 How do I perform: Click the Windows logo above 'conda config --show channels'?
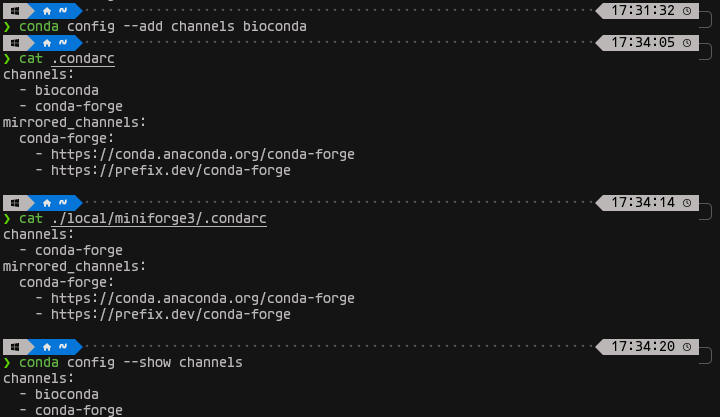click(x=14, y=346)
